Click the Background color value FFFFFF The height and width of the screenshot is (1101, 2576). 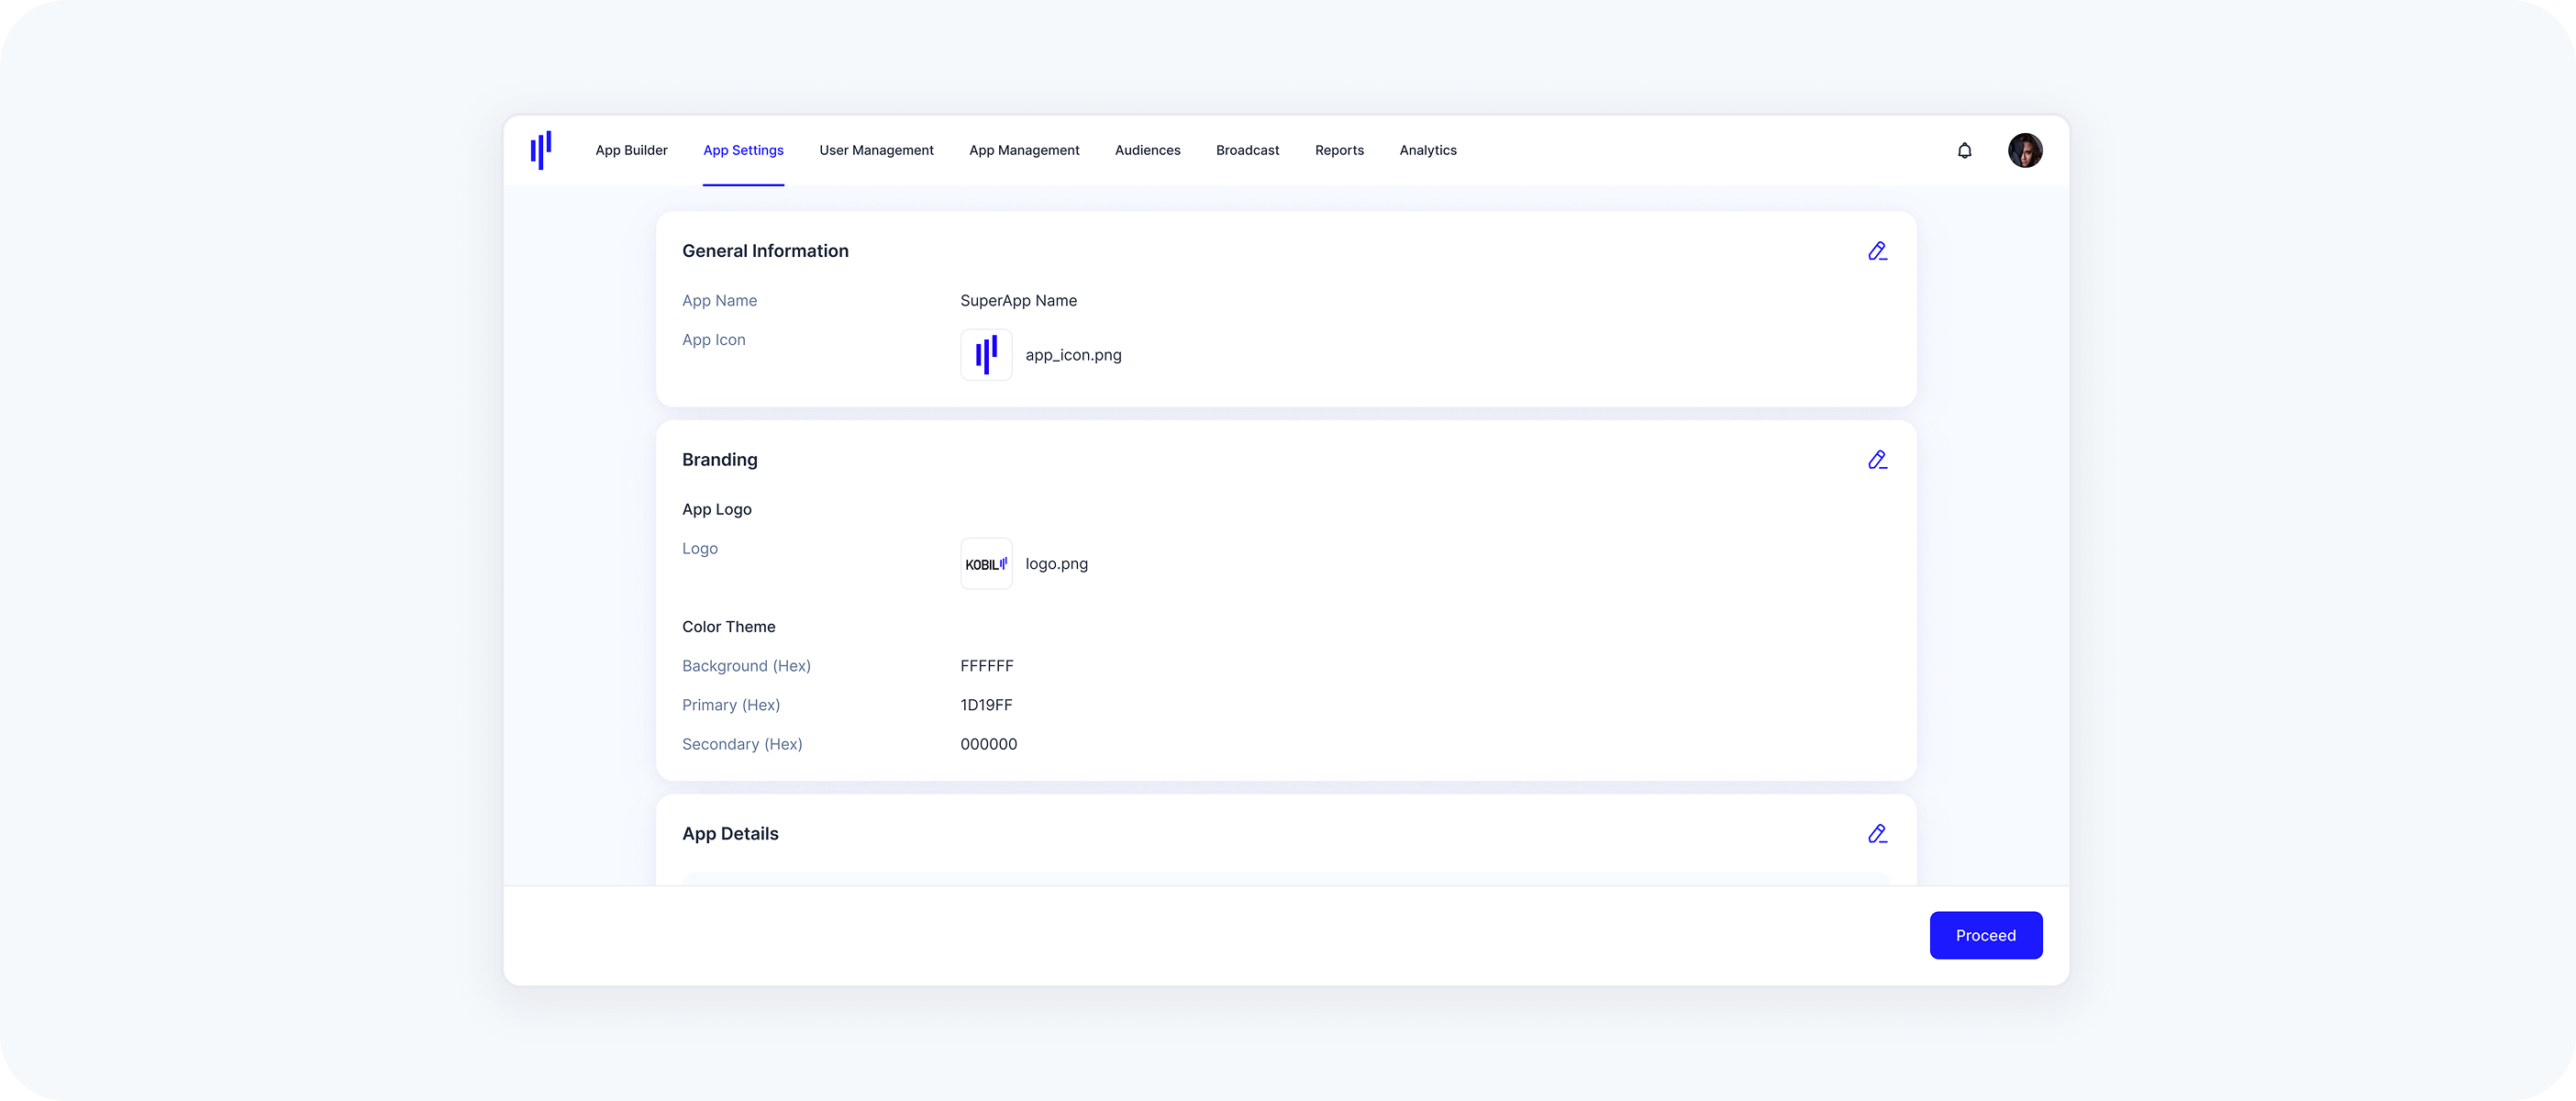[986, 665]
